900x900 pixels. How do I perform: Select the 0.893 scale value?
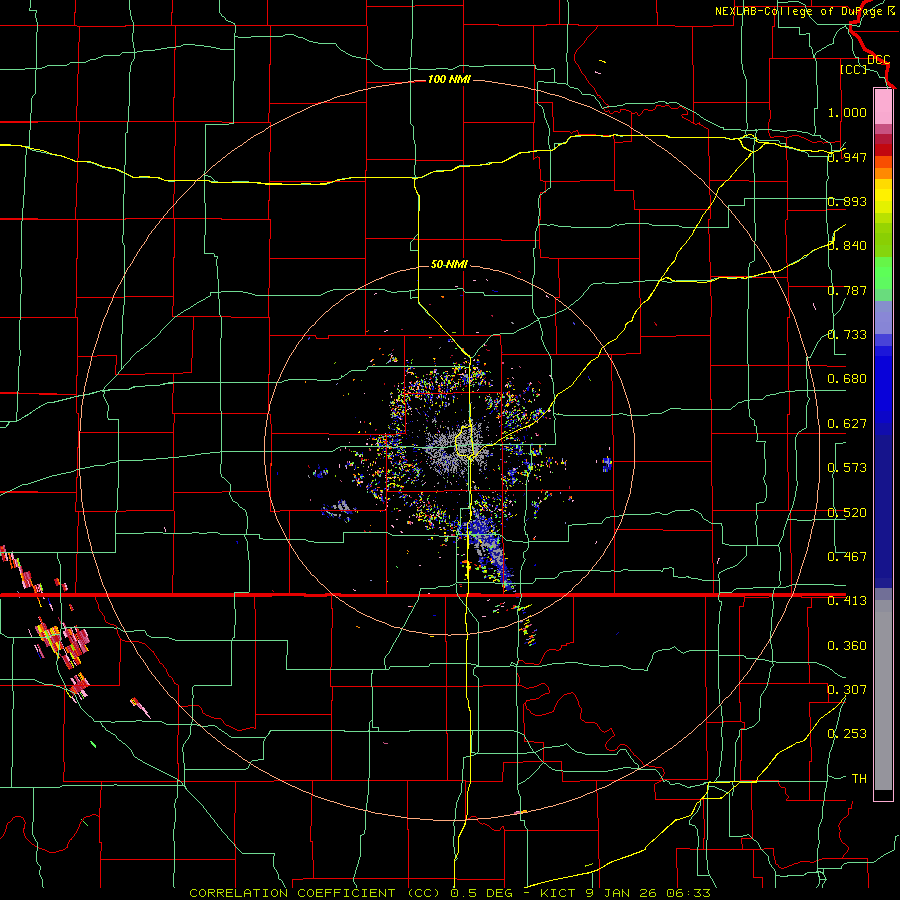coord(847,201)
